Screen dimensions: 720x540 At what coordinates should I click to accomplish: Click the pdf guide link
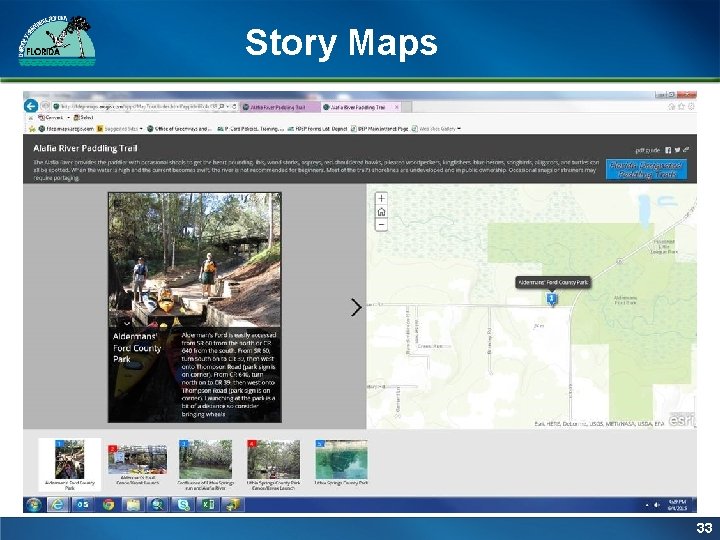(647, 150)
